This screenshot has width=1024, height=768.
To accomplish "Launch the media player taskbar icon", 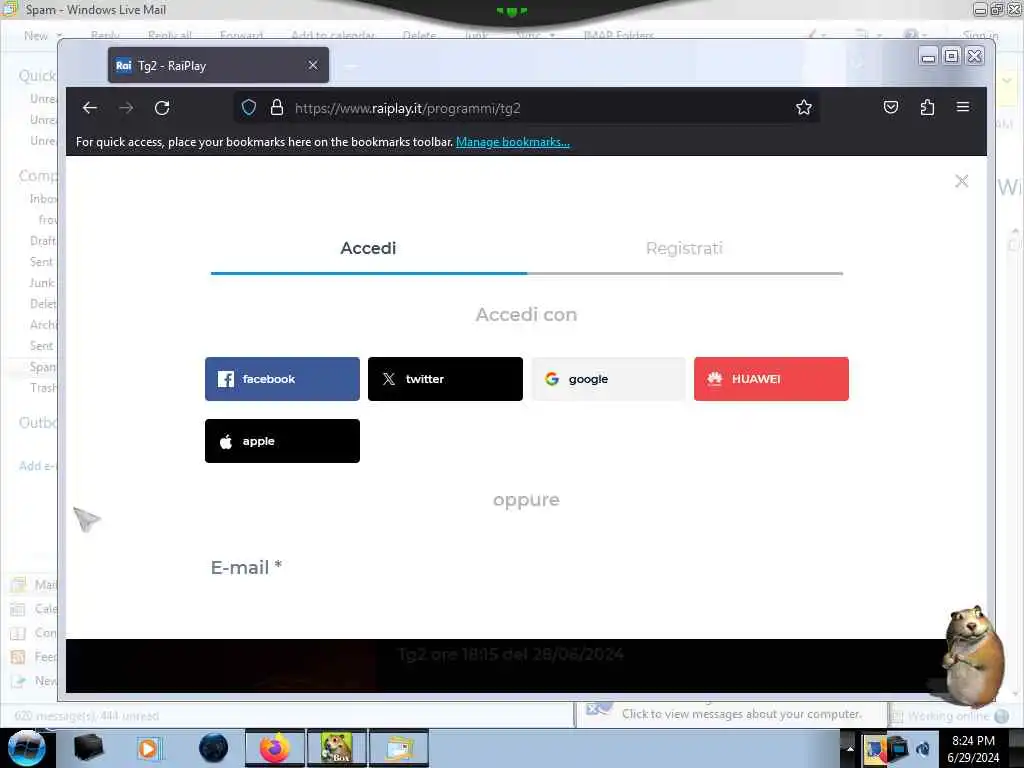I will pos(148,748).
